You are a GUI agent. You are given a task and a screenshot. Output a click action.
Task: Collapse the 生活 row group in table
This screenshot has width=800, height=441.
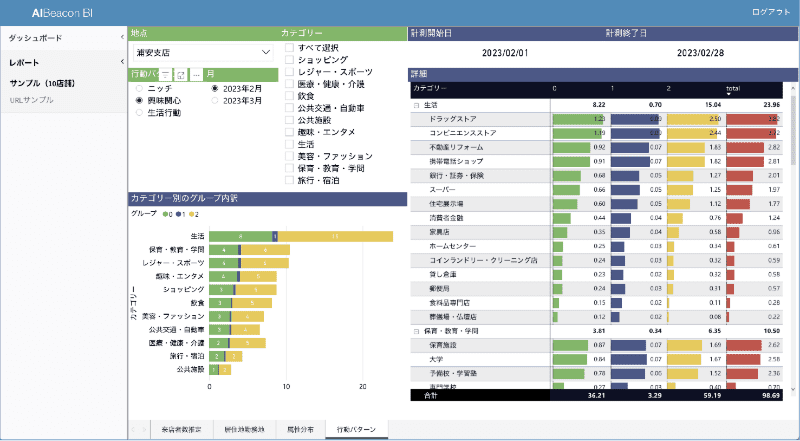click(416, 104)
